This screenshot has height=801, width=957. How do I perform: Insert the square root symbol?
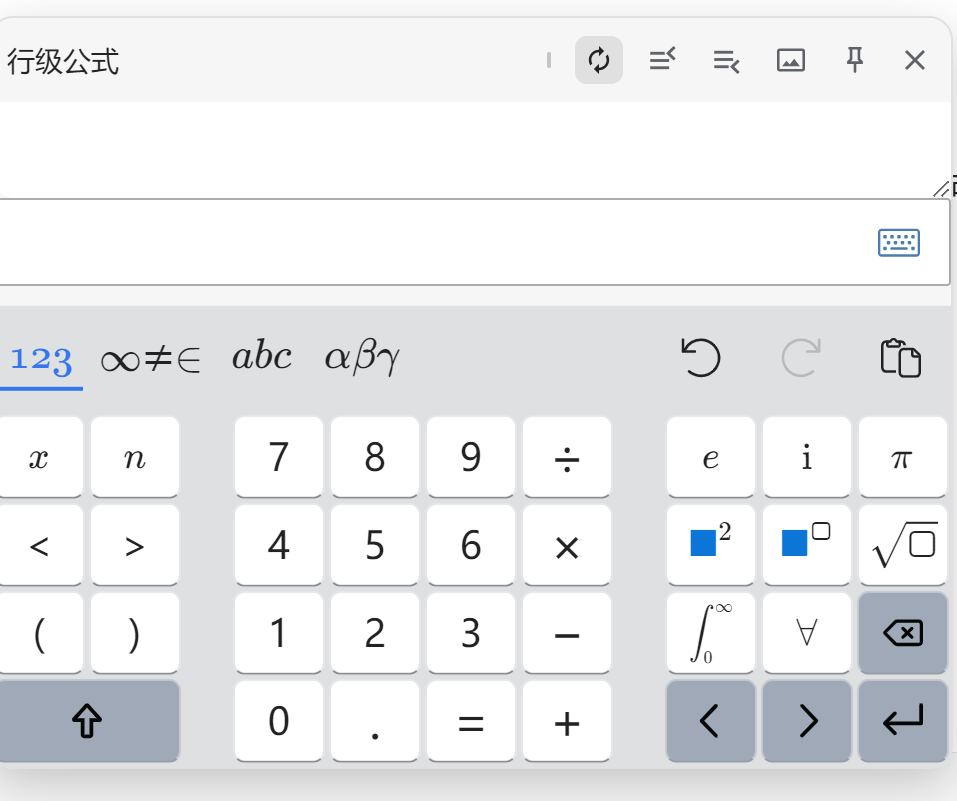(903, 545)
